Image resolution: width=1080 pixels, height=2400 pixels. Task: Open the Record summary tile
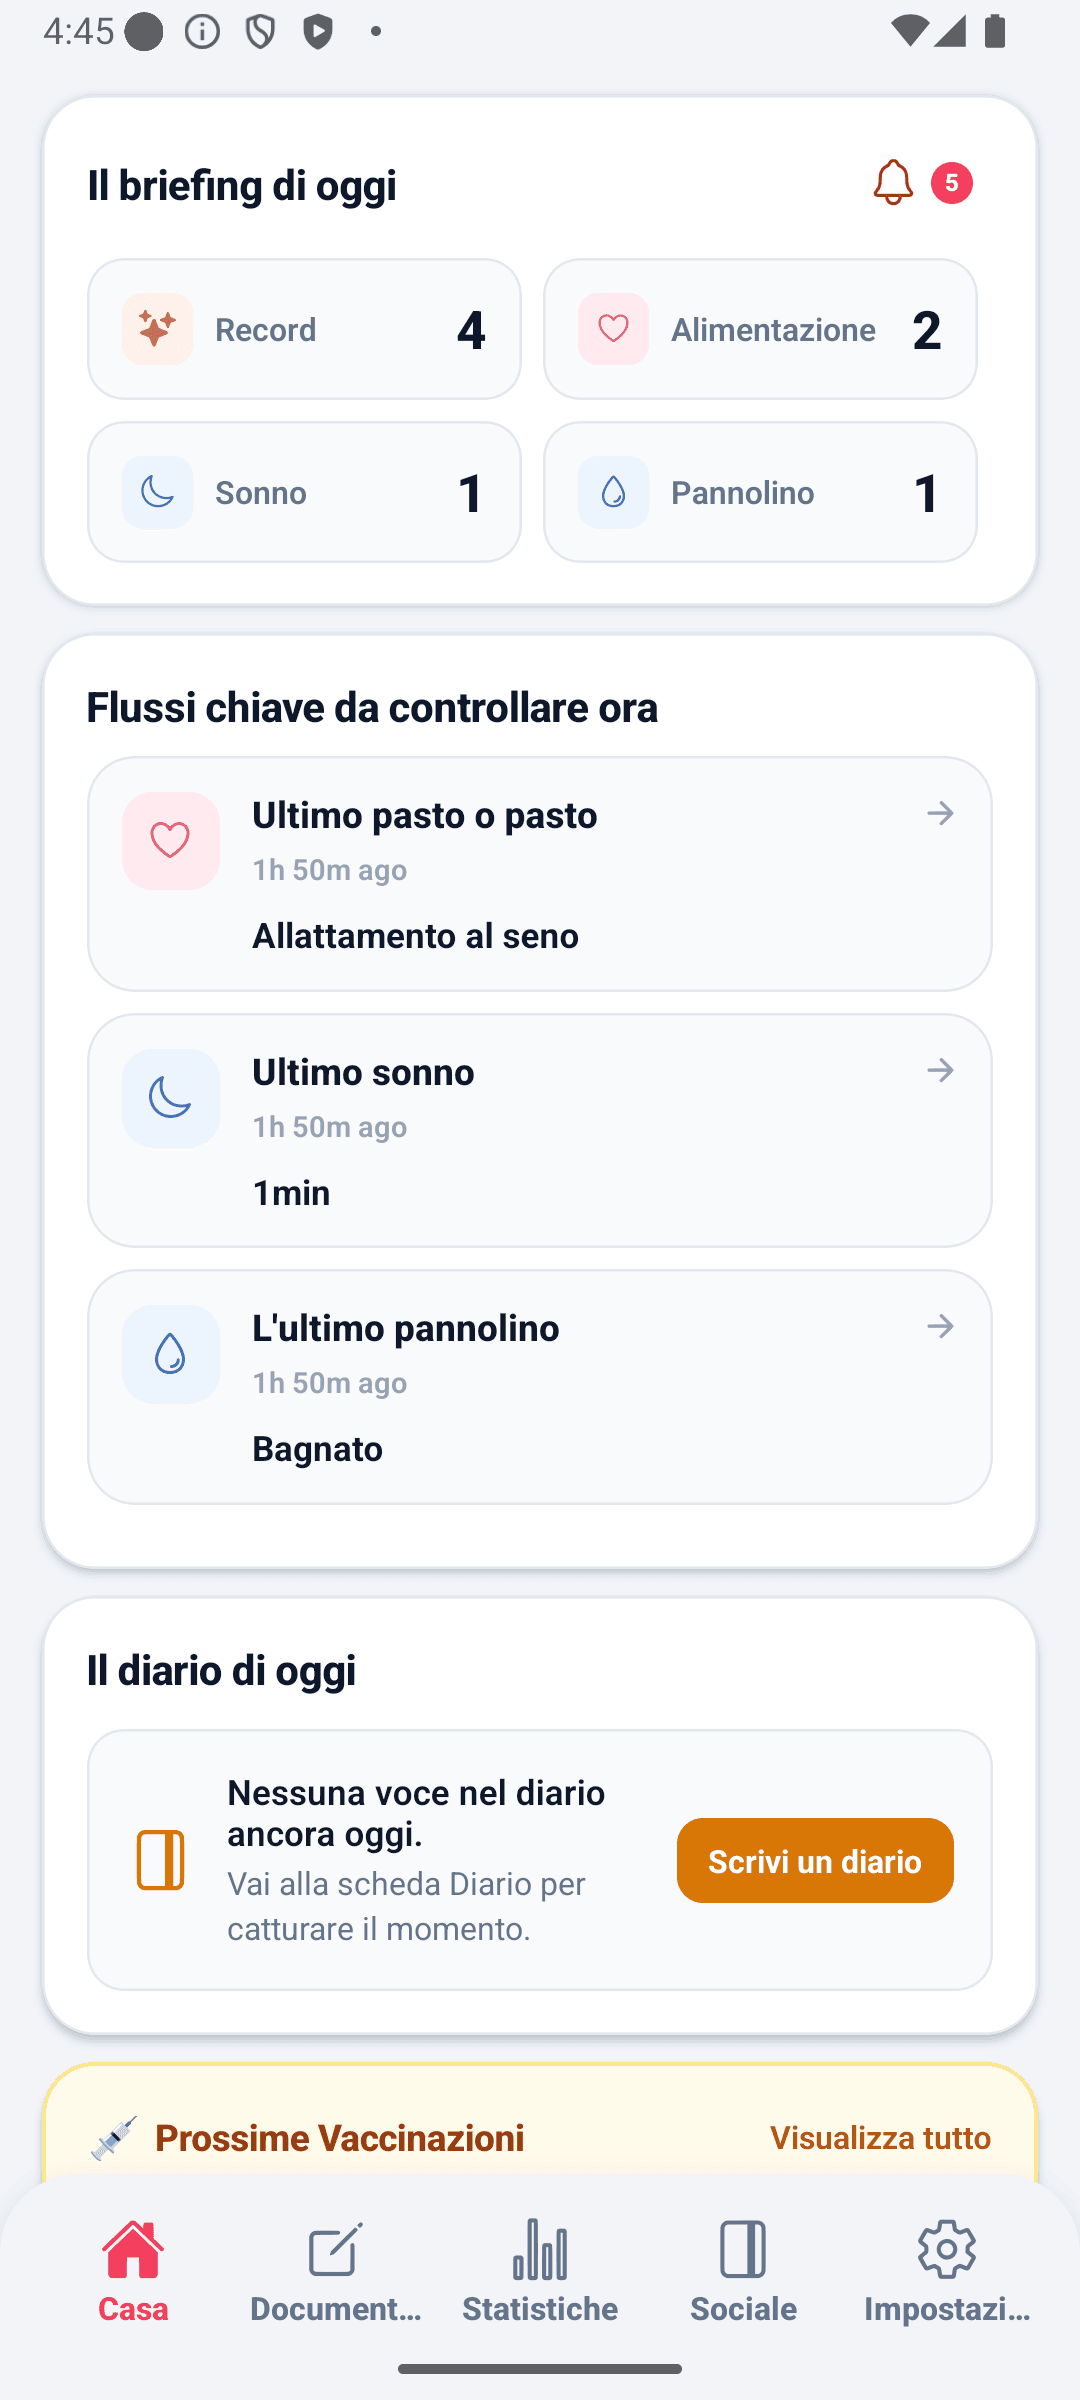point(304,329)
